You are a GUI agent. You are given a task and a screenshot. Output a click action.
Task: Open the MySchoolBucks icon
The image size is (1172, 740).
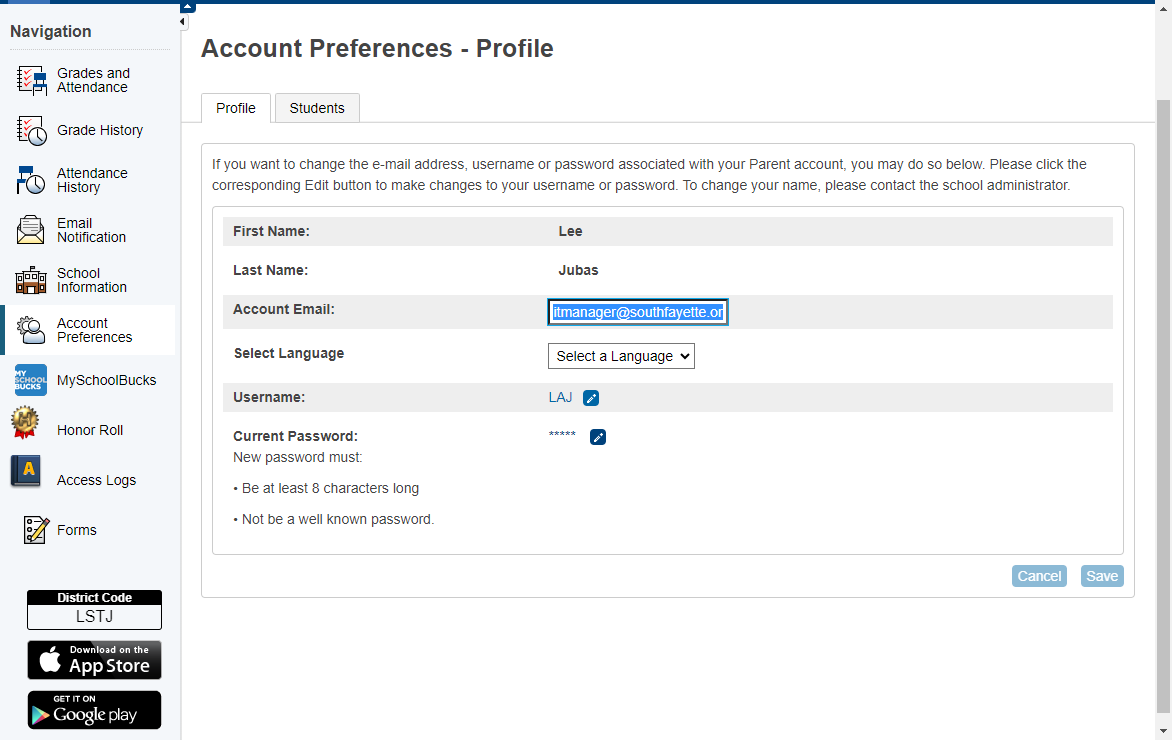[31, 380]
